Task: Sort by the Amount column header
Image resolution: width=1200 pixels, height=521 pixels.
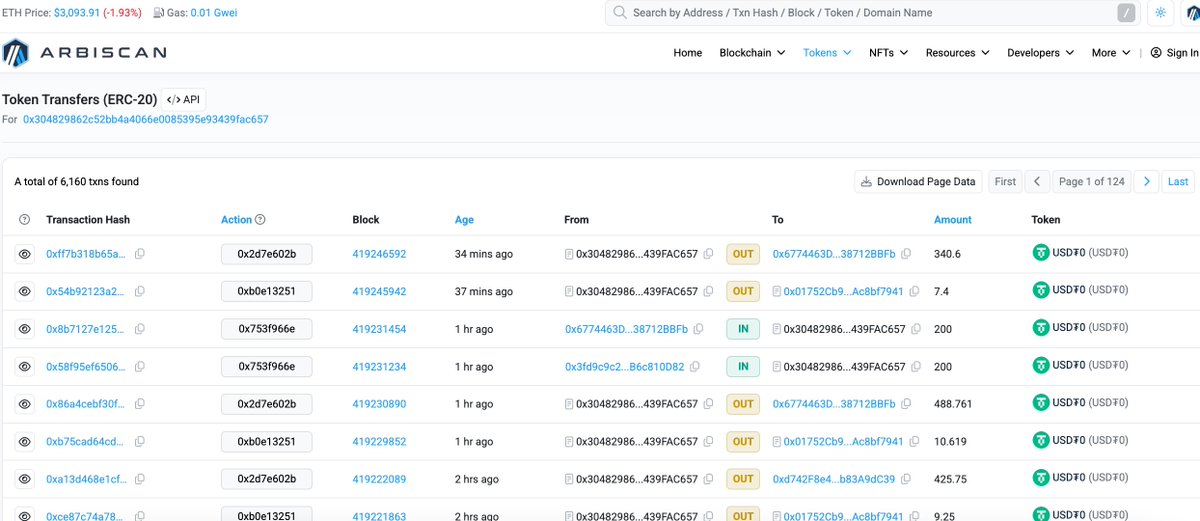Action: point(953,220)
